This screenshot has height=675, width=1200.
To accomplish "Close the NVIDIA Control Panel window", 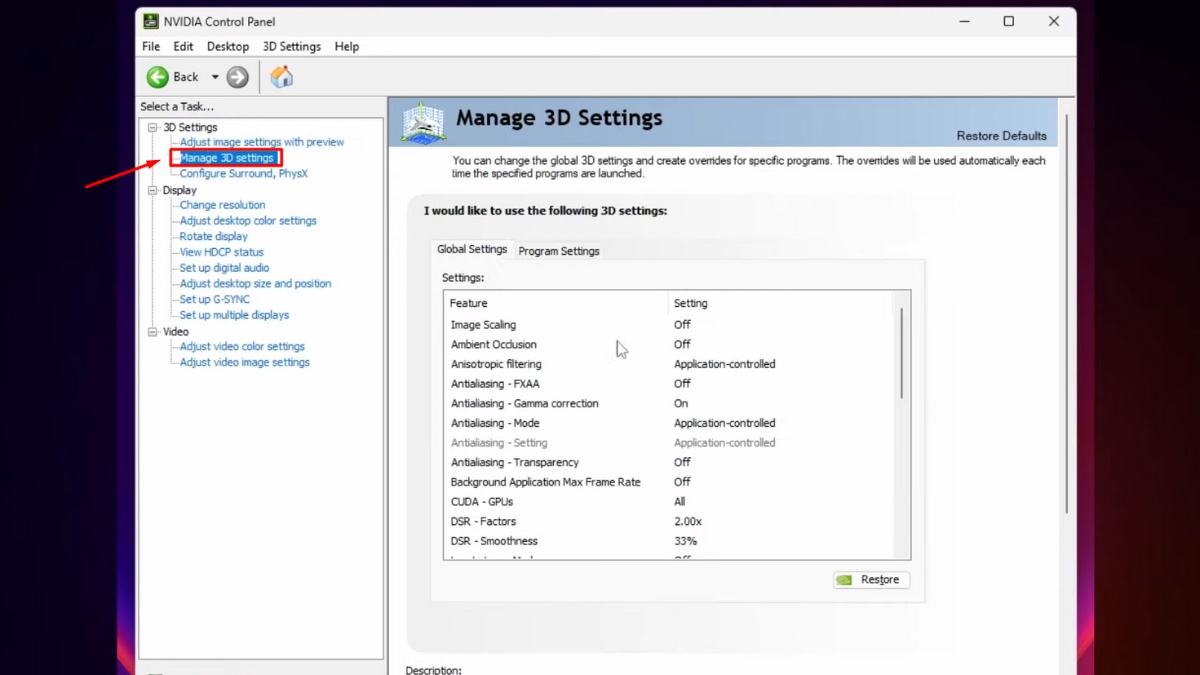I will (1053, 21).
